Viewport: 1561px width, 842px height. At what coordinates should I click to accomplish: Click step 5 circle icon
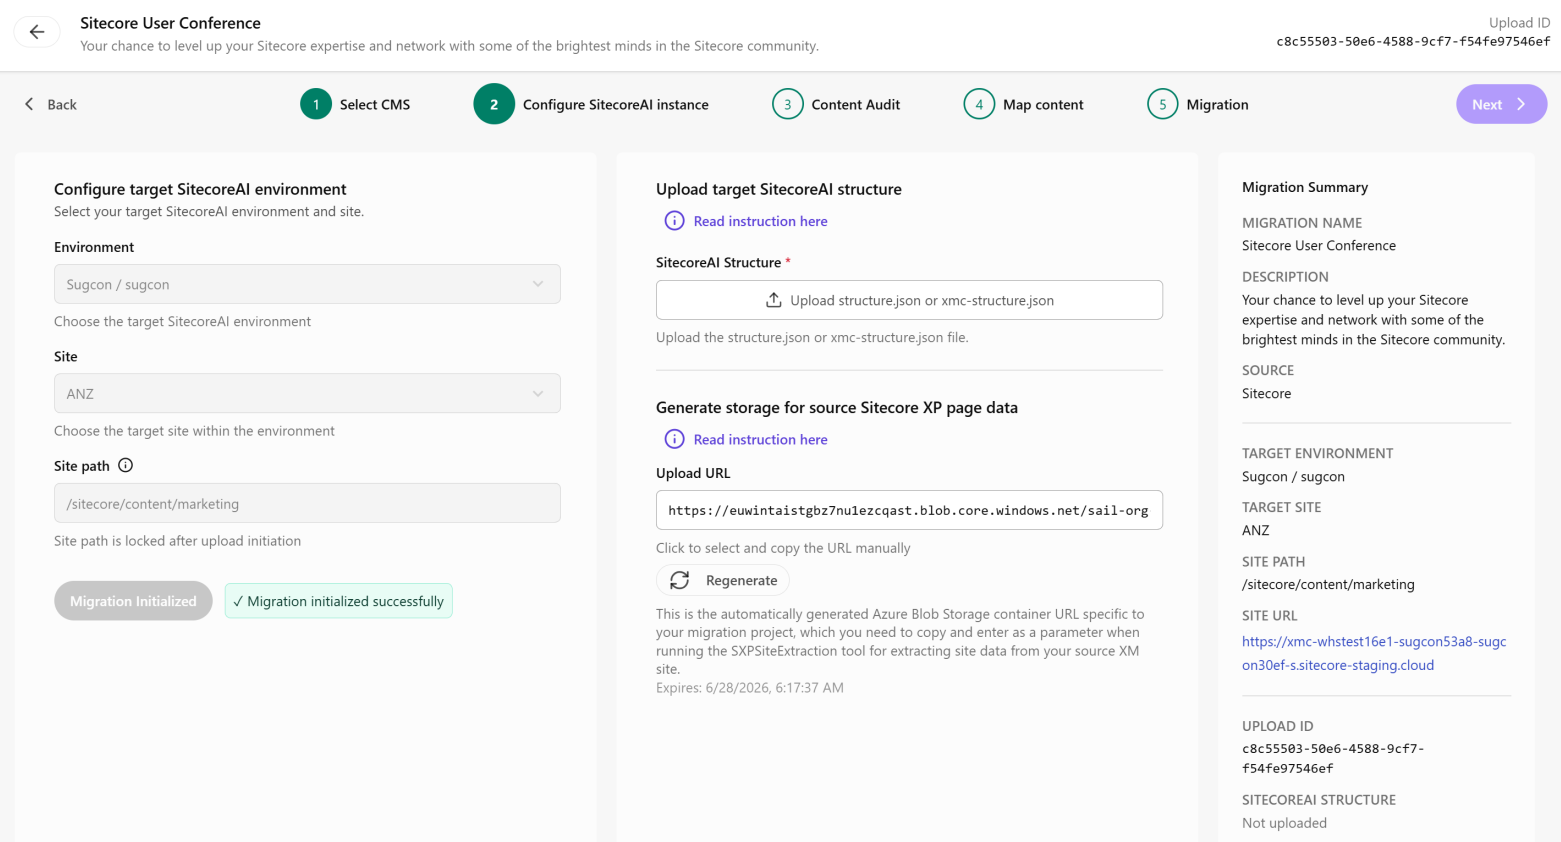1163,104
